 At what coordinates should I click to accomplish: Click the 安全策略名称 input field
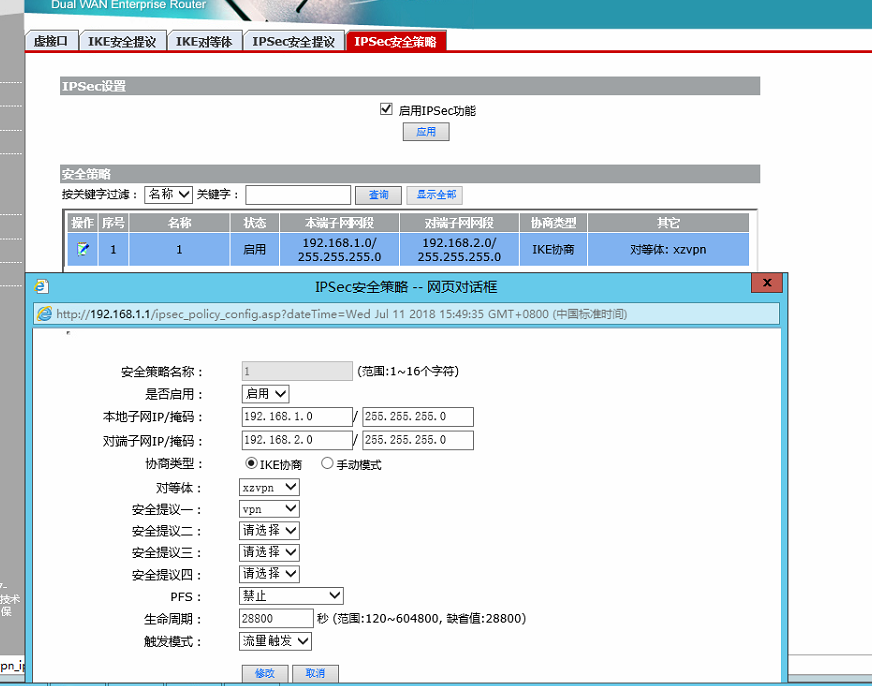[297, 371]
